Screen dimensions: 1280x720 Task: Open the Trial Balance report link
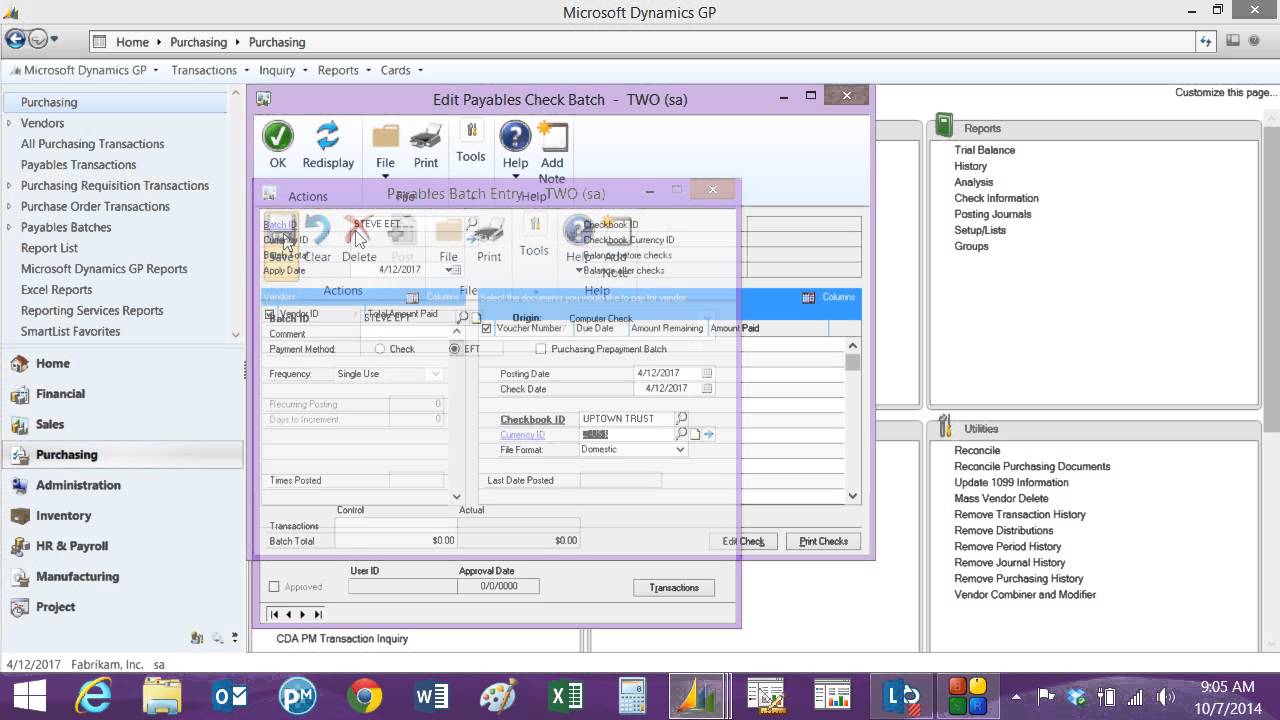(984, 150)
